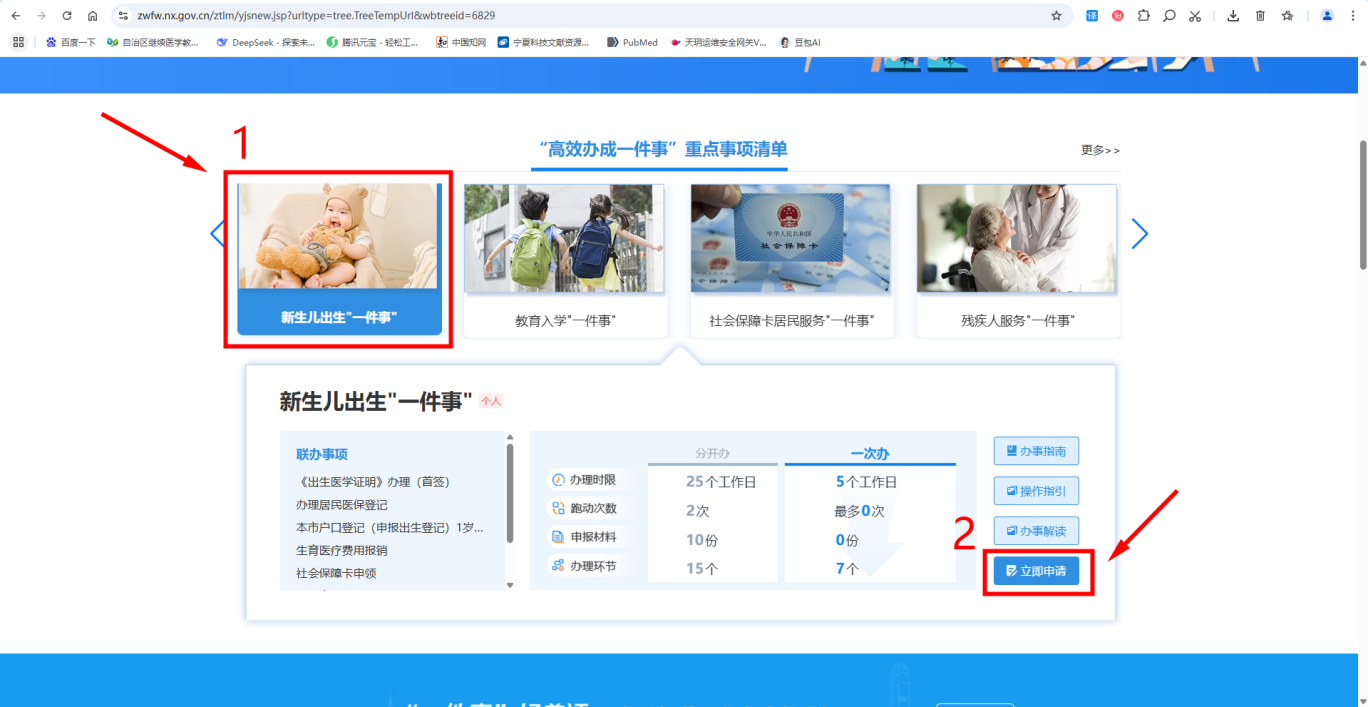Viewport: 1368px width, 707px height.
Task: Select the 教育入学"一件事" card
Action: point(565,261)
